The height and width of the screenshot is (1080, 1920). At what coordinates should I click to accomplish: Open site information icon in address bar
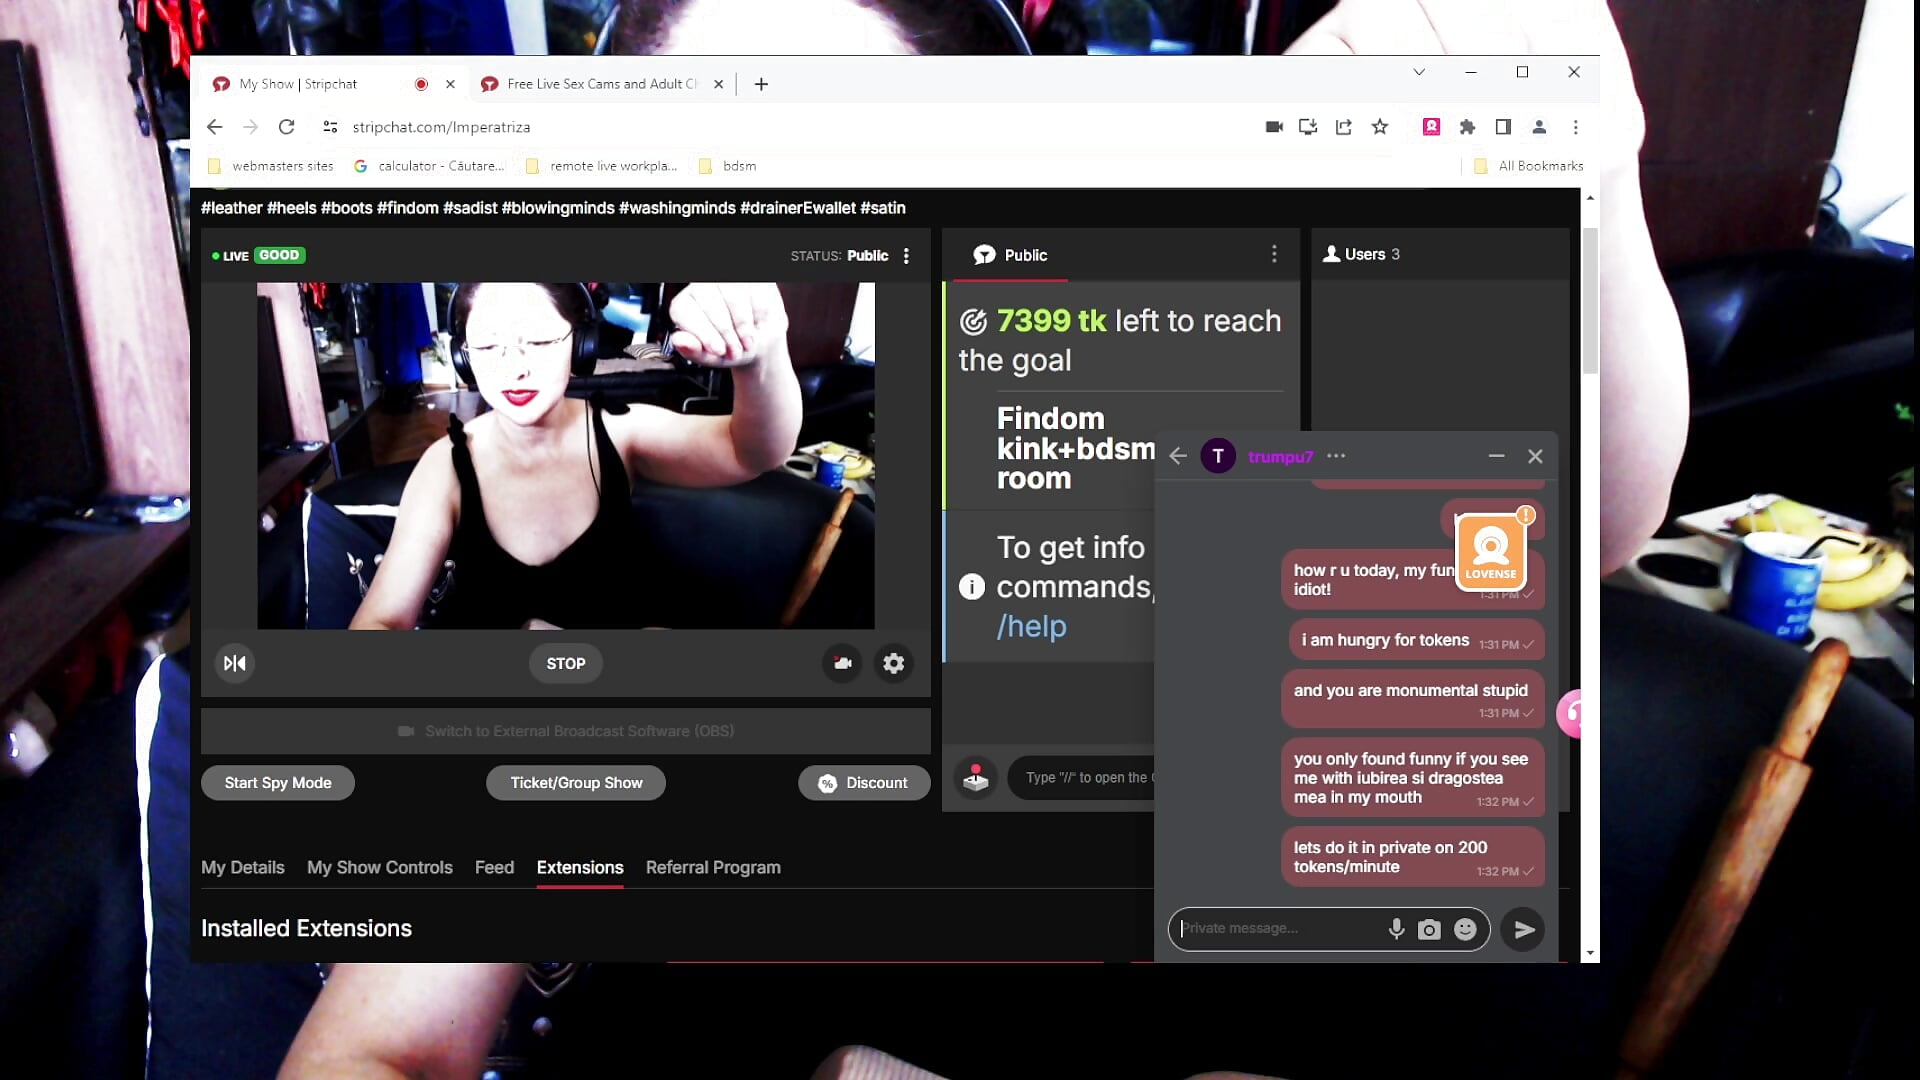[330, 127]
